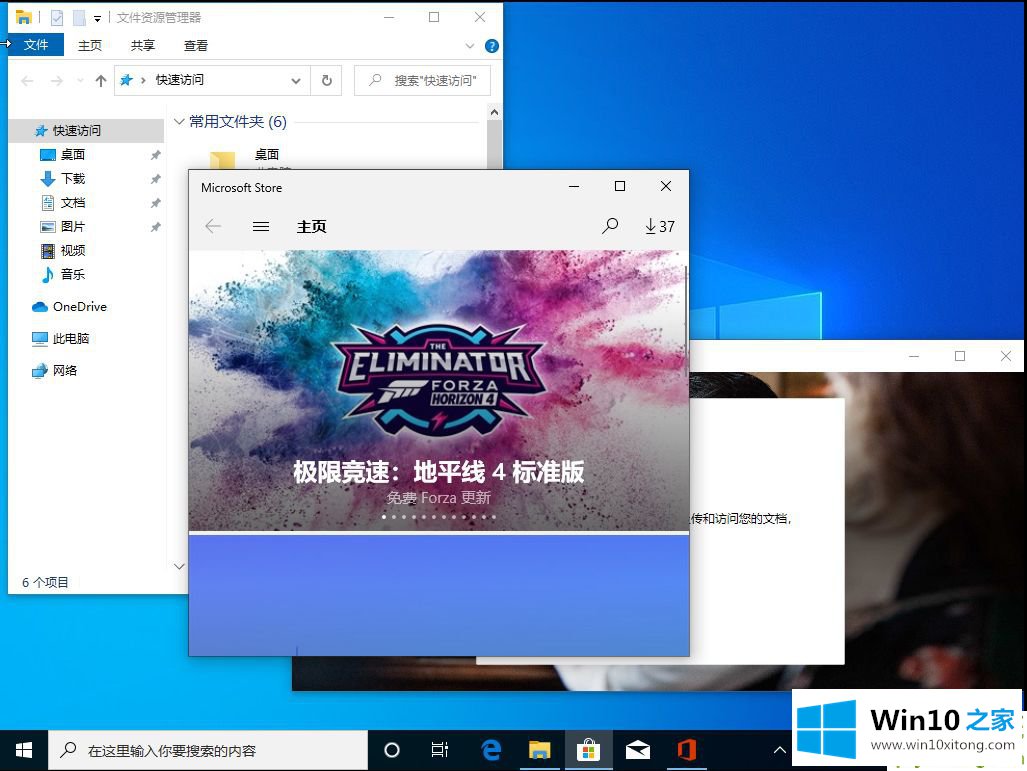The height and width of the screenshot is (771, 1027).
Task: Open the Windows Start menu
Action: (x=24, y=750)
